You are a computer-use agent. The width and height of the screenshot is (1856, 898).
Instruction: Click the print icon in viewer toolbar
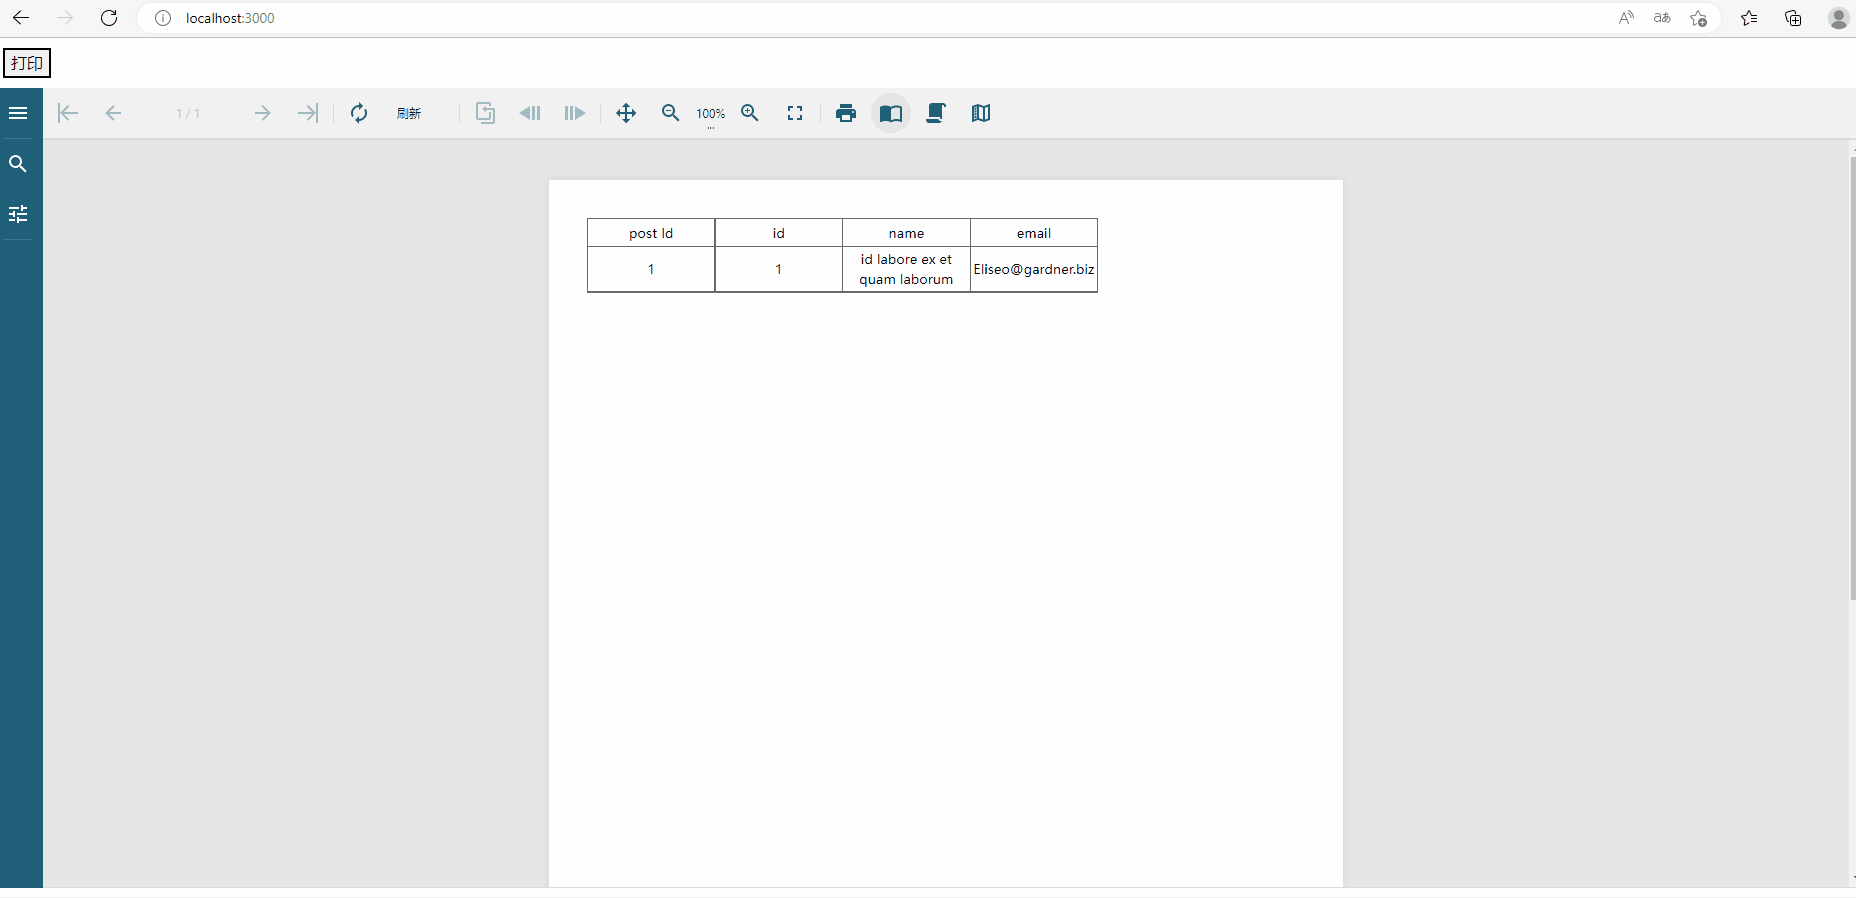pos(846,113)
